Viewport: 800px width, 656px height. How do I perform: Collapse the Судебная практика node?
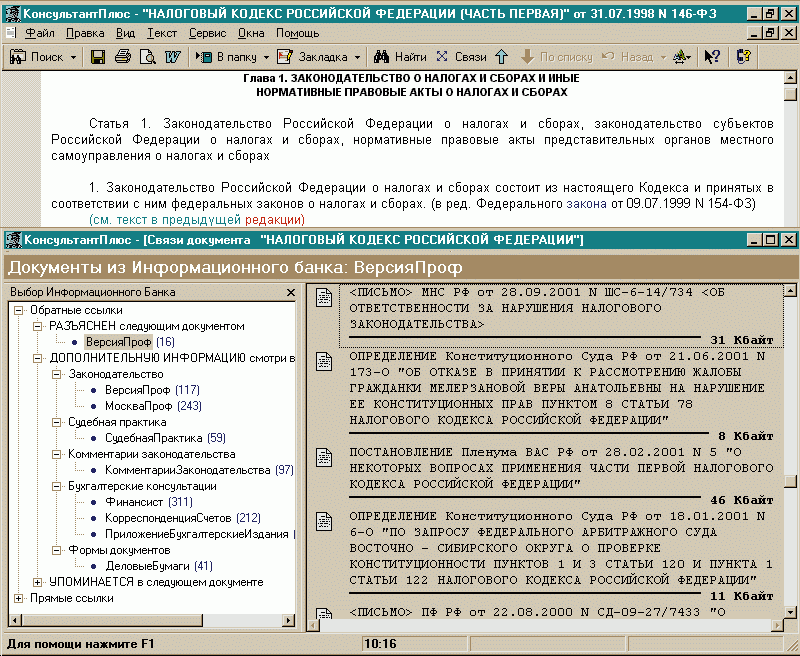pos(56,422)
